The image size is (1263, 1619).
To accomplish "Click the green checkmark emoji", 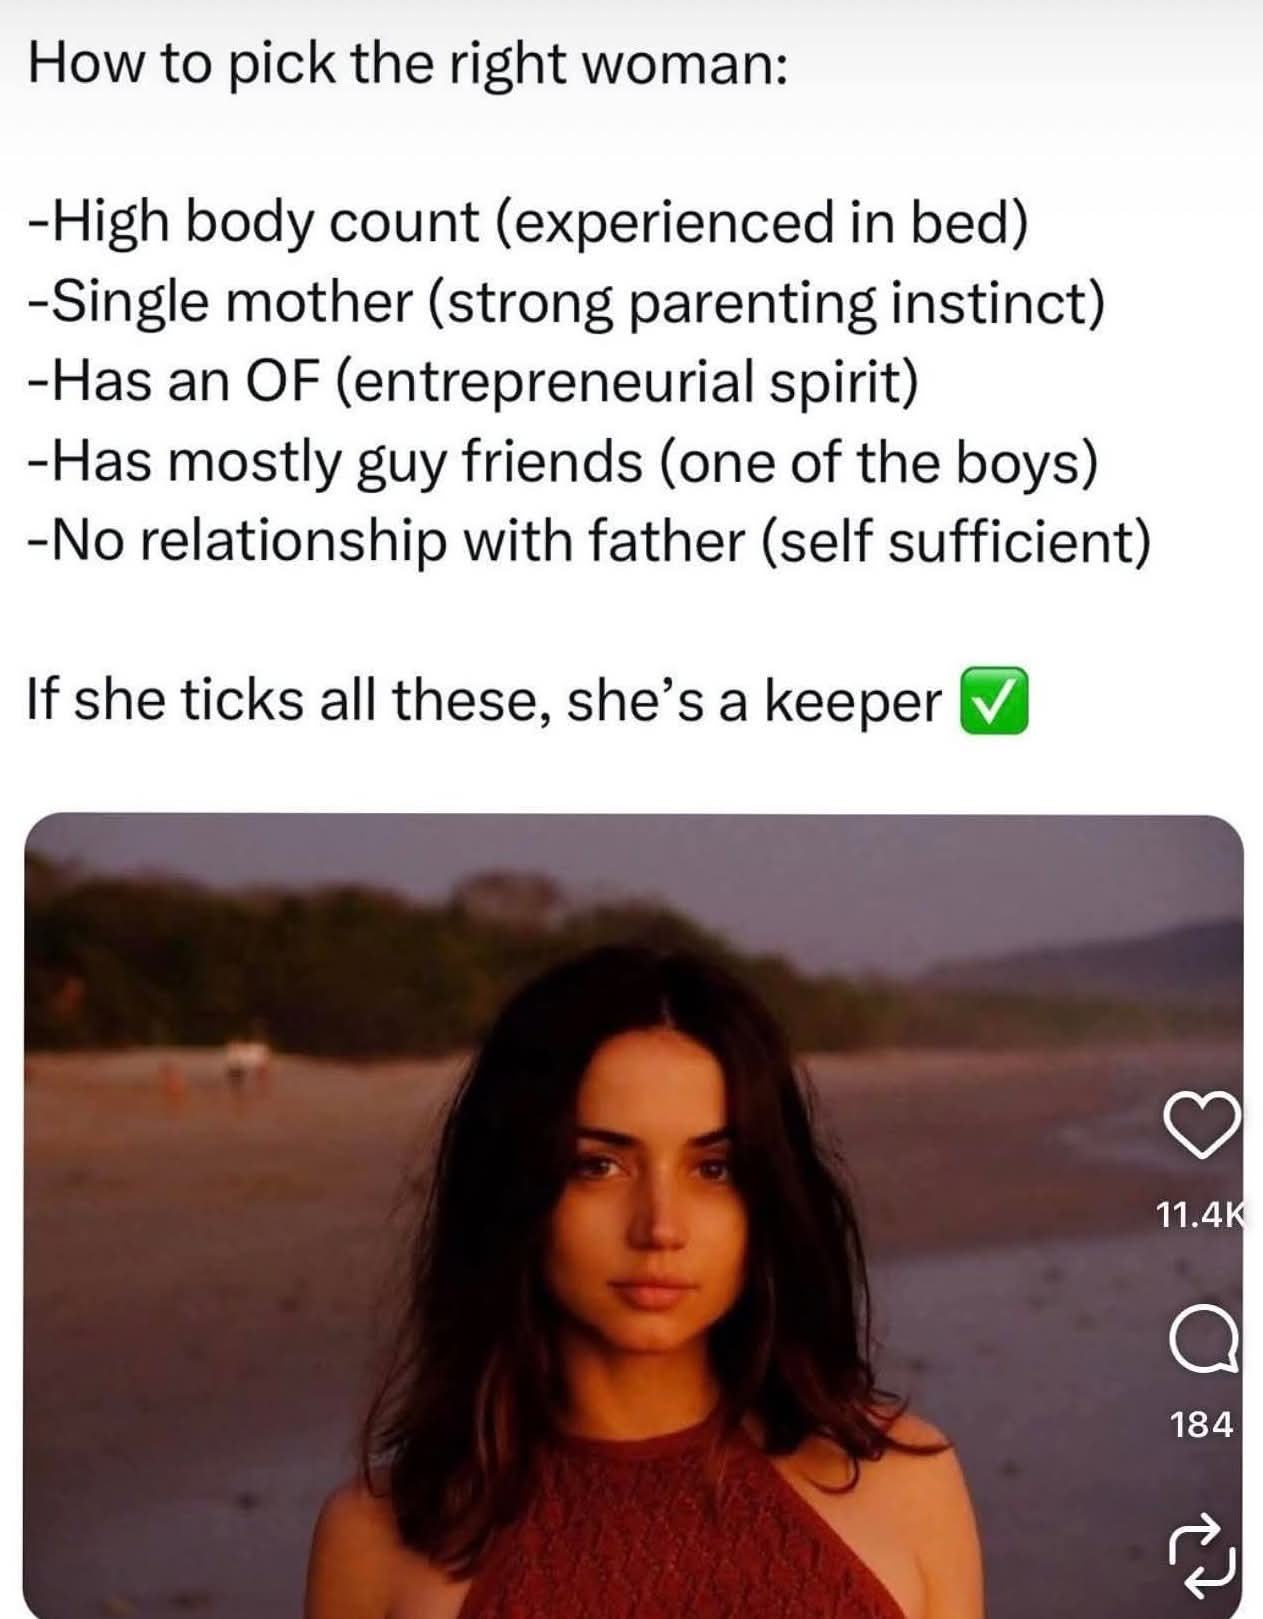I will point(994,701).
